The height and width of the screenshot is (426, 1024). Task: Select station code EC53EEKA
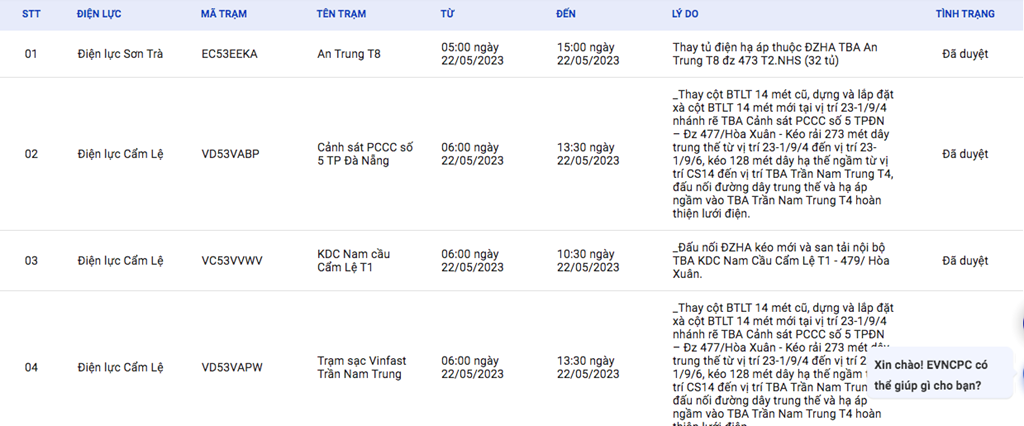(x=229, y=54)
